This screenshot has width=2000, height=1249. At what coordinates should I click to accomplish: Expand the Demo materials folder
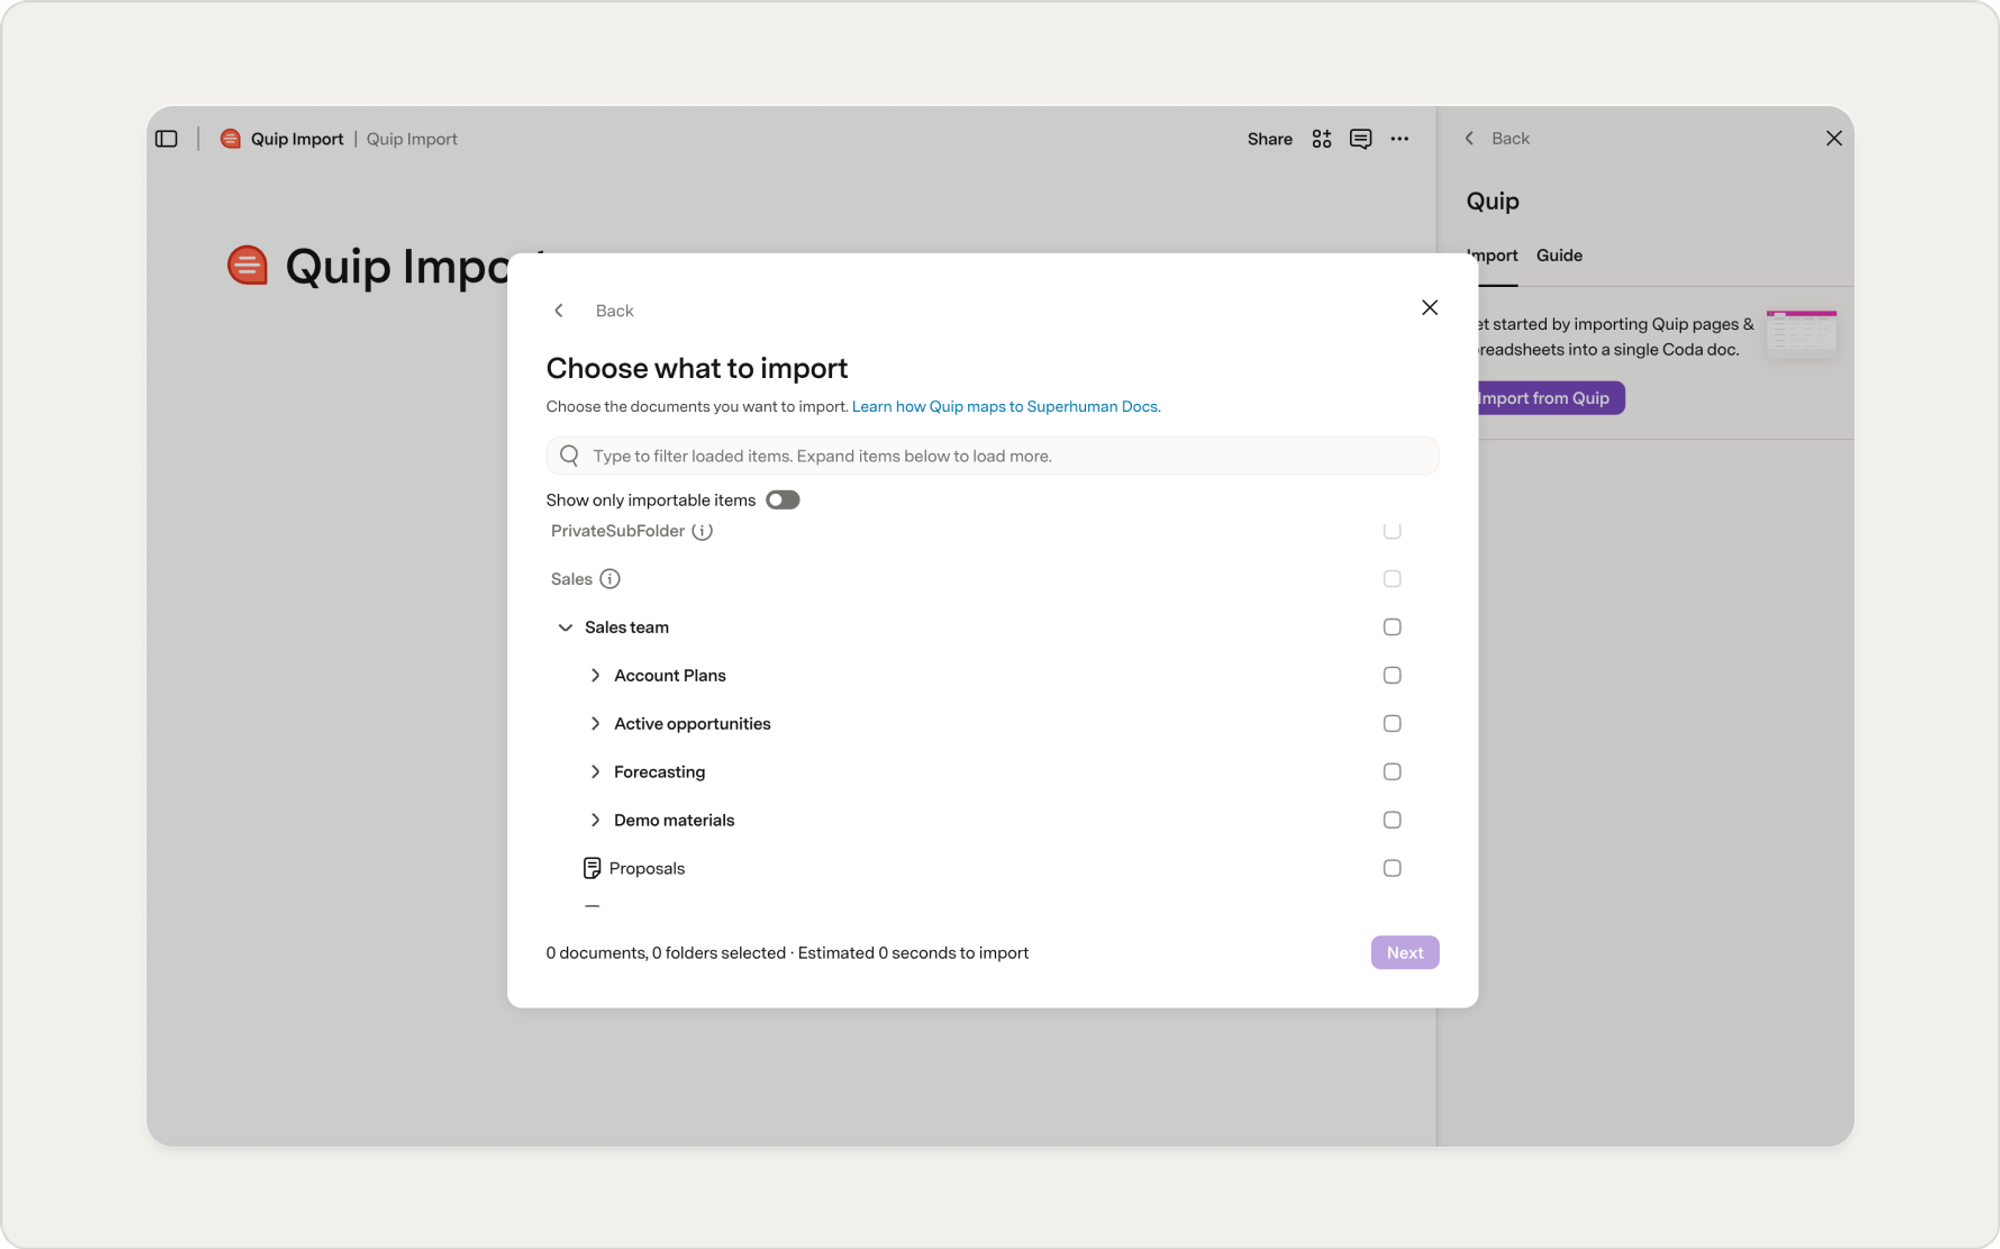[x=595, y=820]
